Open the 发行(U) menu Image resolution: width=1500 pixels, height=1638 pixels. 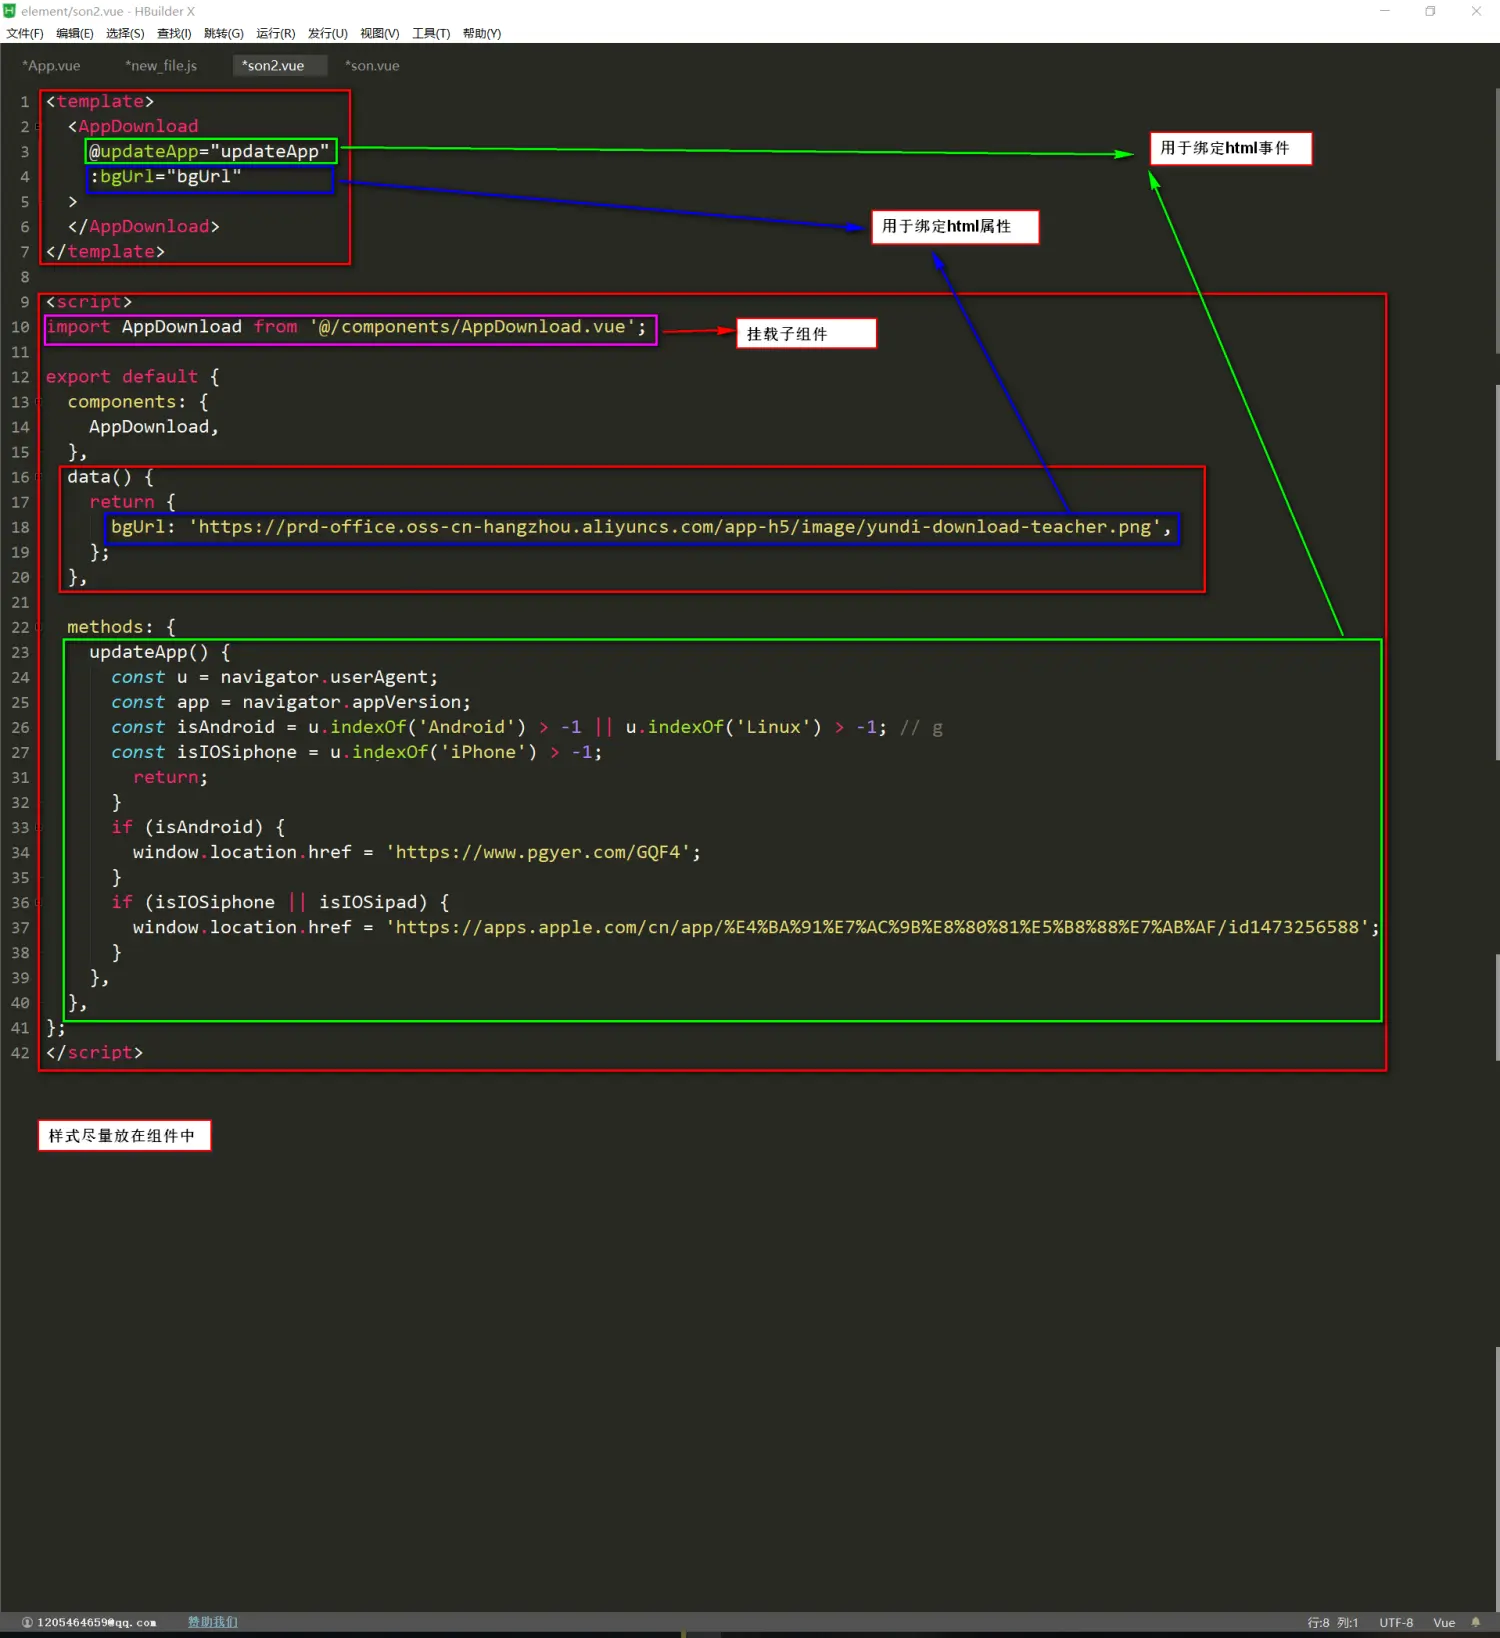(x=328, y=33)
